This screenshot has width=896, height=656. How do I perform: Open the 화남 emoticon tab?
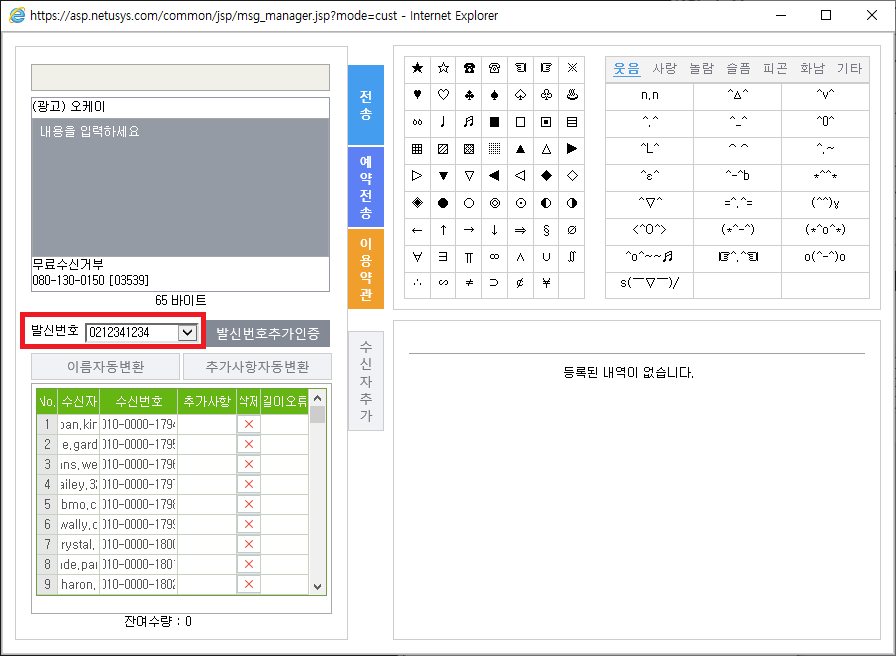(x=813, y=69)
